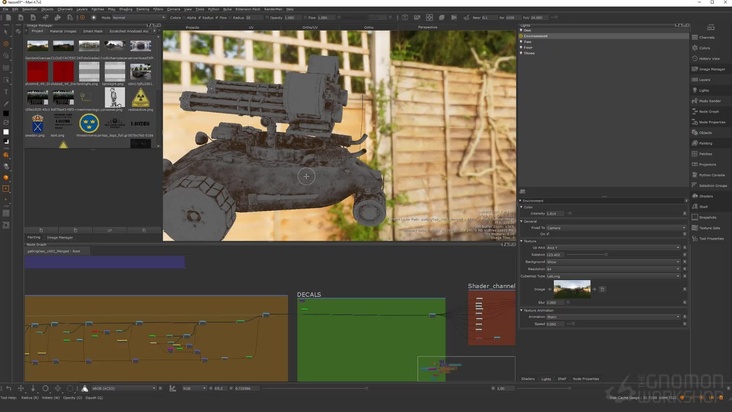Open the Tool Properties palette
The height and width of the screenshot is (412, 732).
(711, 238)
